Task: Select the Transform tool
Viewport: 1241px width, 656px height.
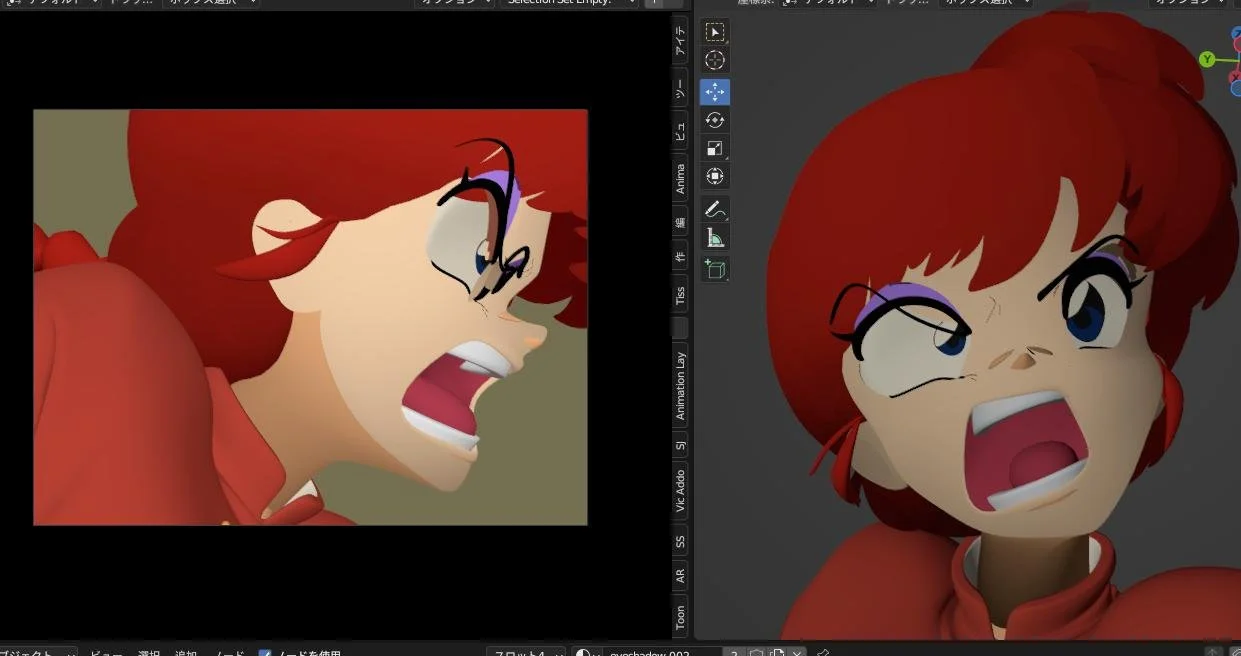Action: click(715, 176)
